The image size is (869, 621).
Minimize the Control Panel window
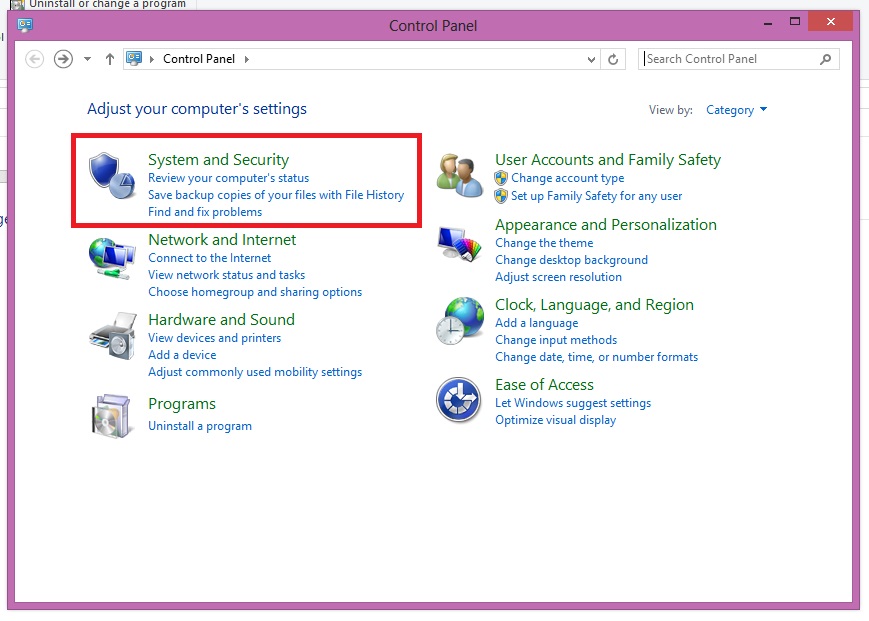[768, 23]
